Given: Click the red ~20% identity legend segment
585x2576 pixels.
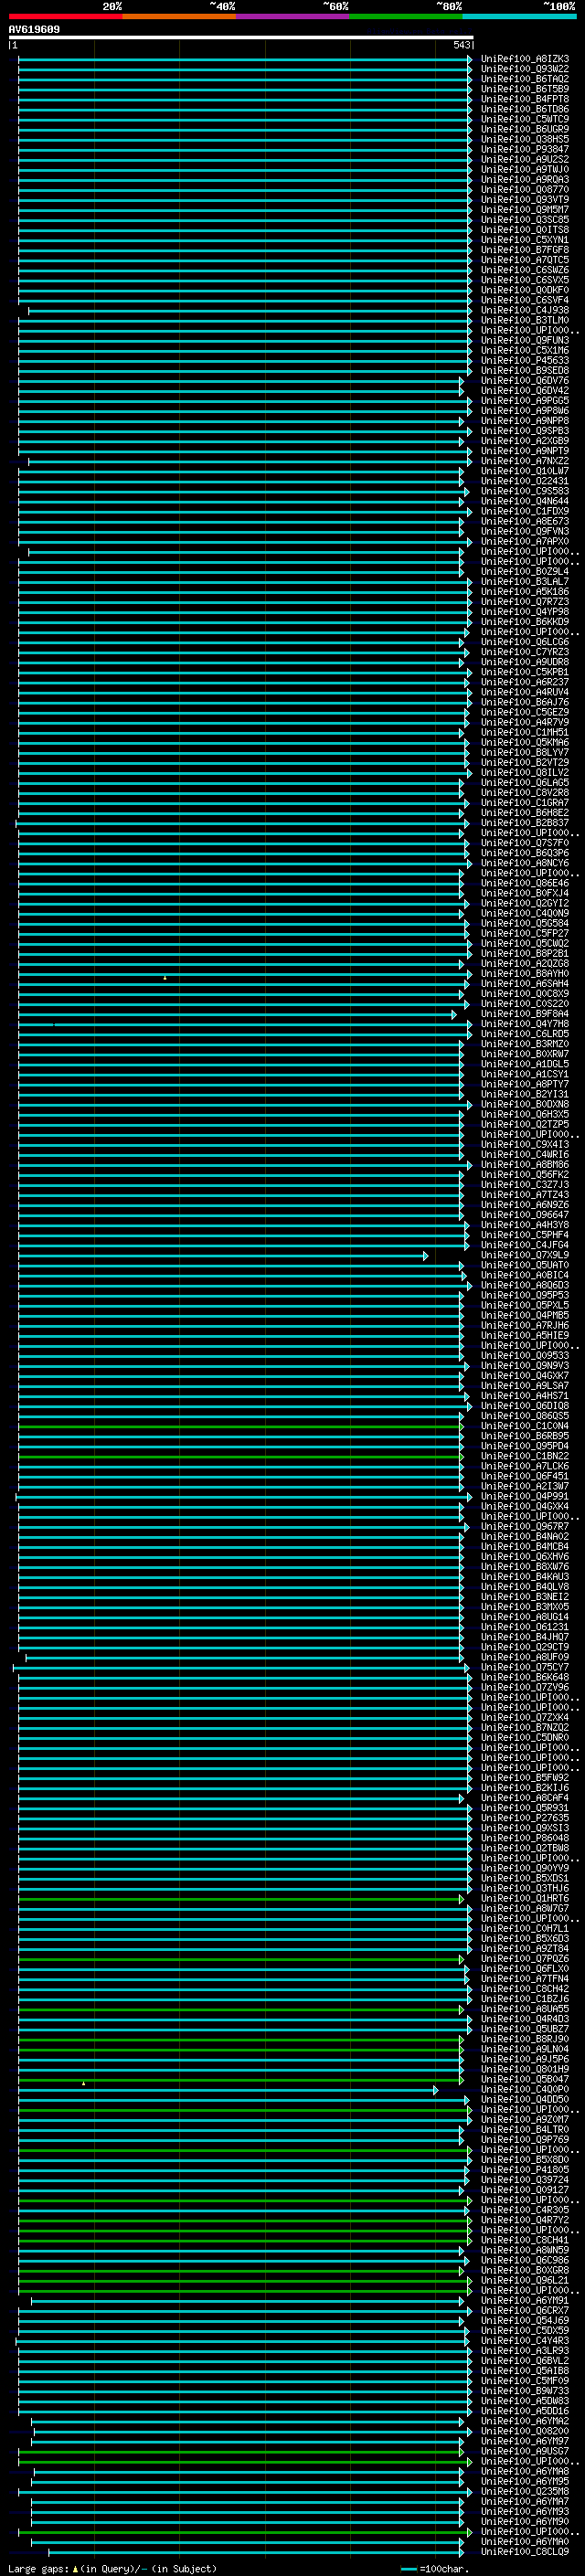Looking at the screenshot, I should click(x=65, y=16).
